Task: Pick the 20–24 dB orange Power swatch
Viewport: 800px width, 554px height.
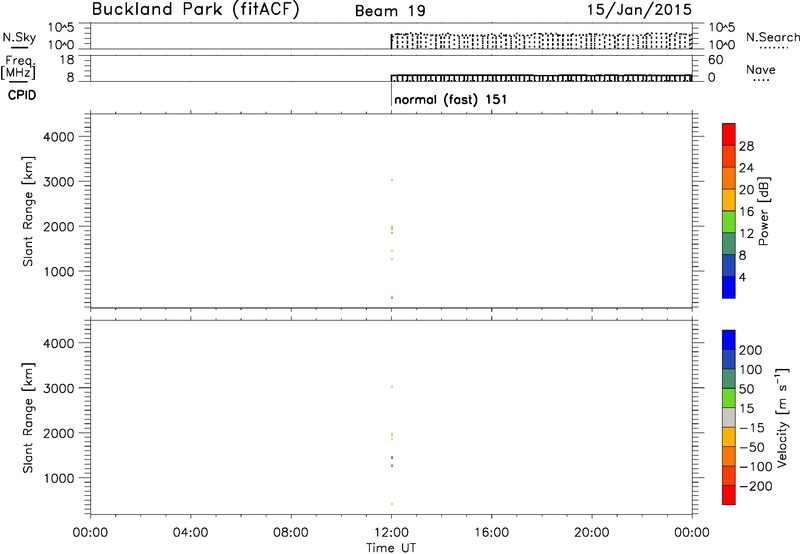Action: tap(729, 178)
